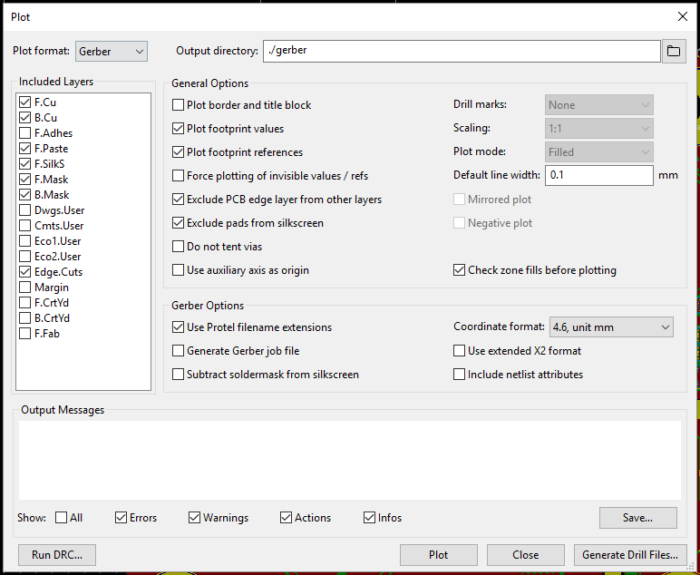
Task: Enable the F.Adhes layer
Action: [x=25, y=133]
